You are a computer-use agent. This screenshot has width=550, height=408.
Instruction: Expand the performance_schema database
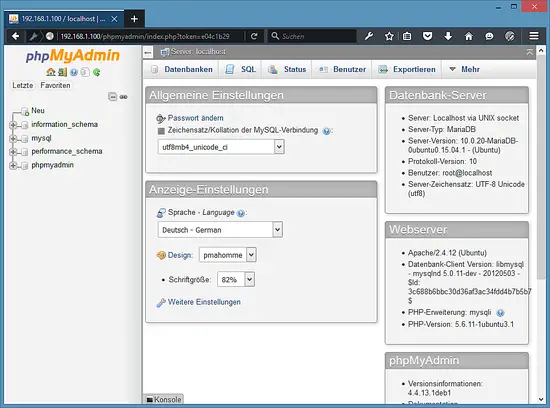coord(13,152)
